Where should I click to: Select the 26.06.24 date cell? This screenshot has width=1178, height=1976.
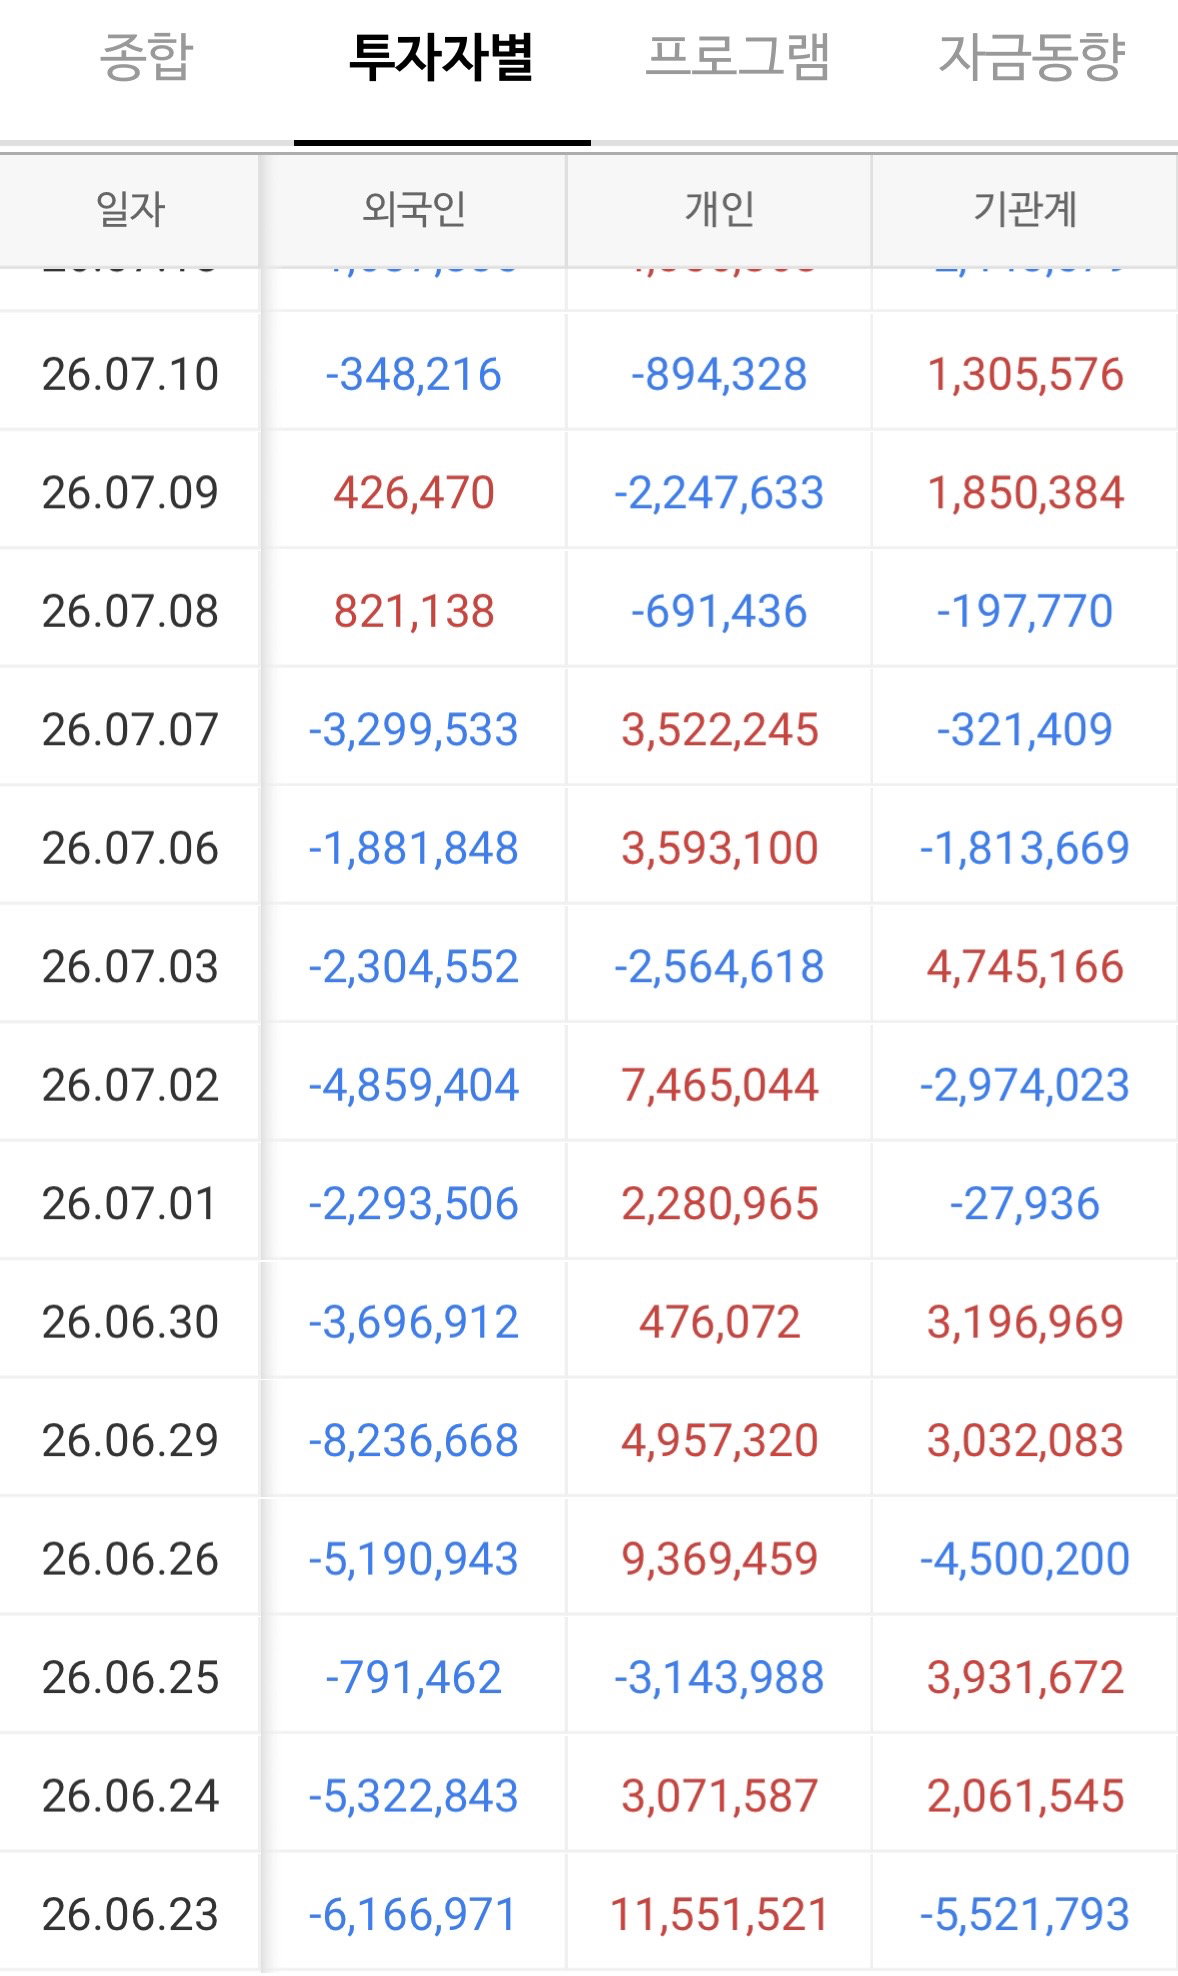[130, 1796]
